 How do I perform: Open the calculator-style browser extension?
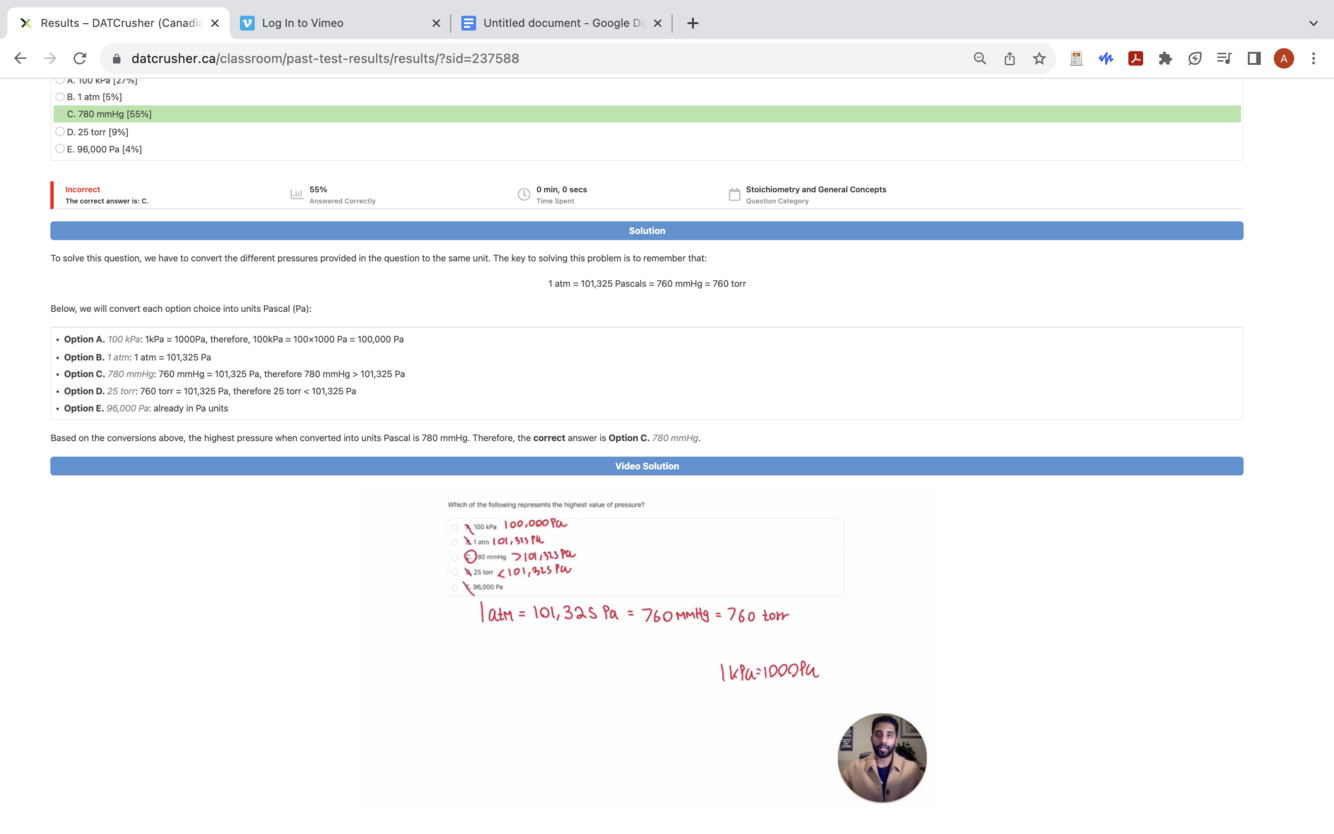[x=1076, y=59]
